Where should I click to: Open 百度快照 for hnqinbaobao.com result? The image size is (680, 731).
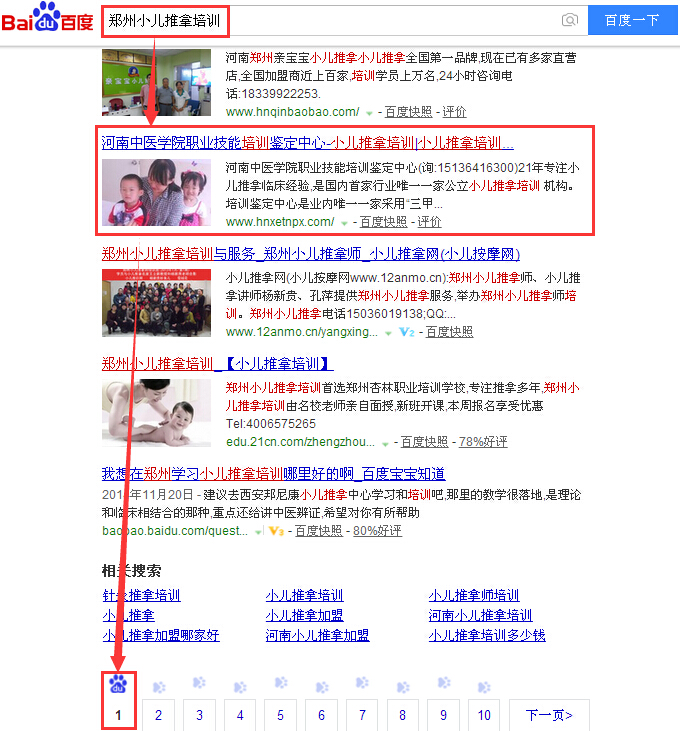(x=408, y=112)
